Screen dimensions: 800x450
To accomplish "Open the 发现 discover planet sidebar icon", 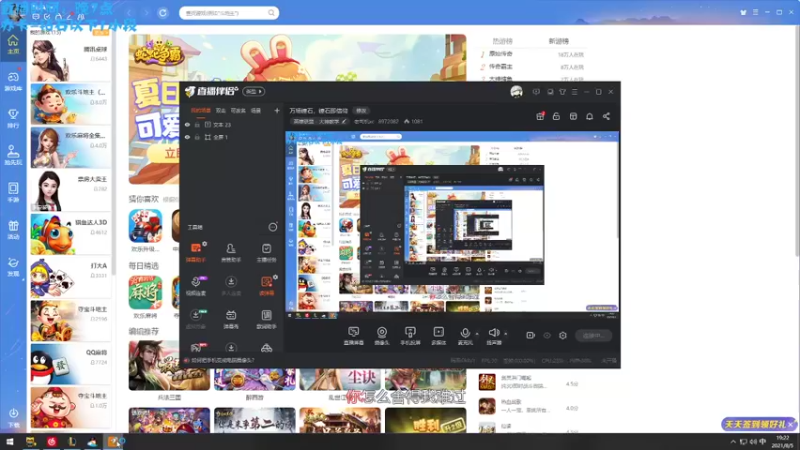I will tap(13, 267).
